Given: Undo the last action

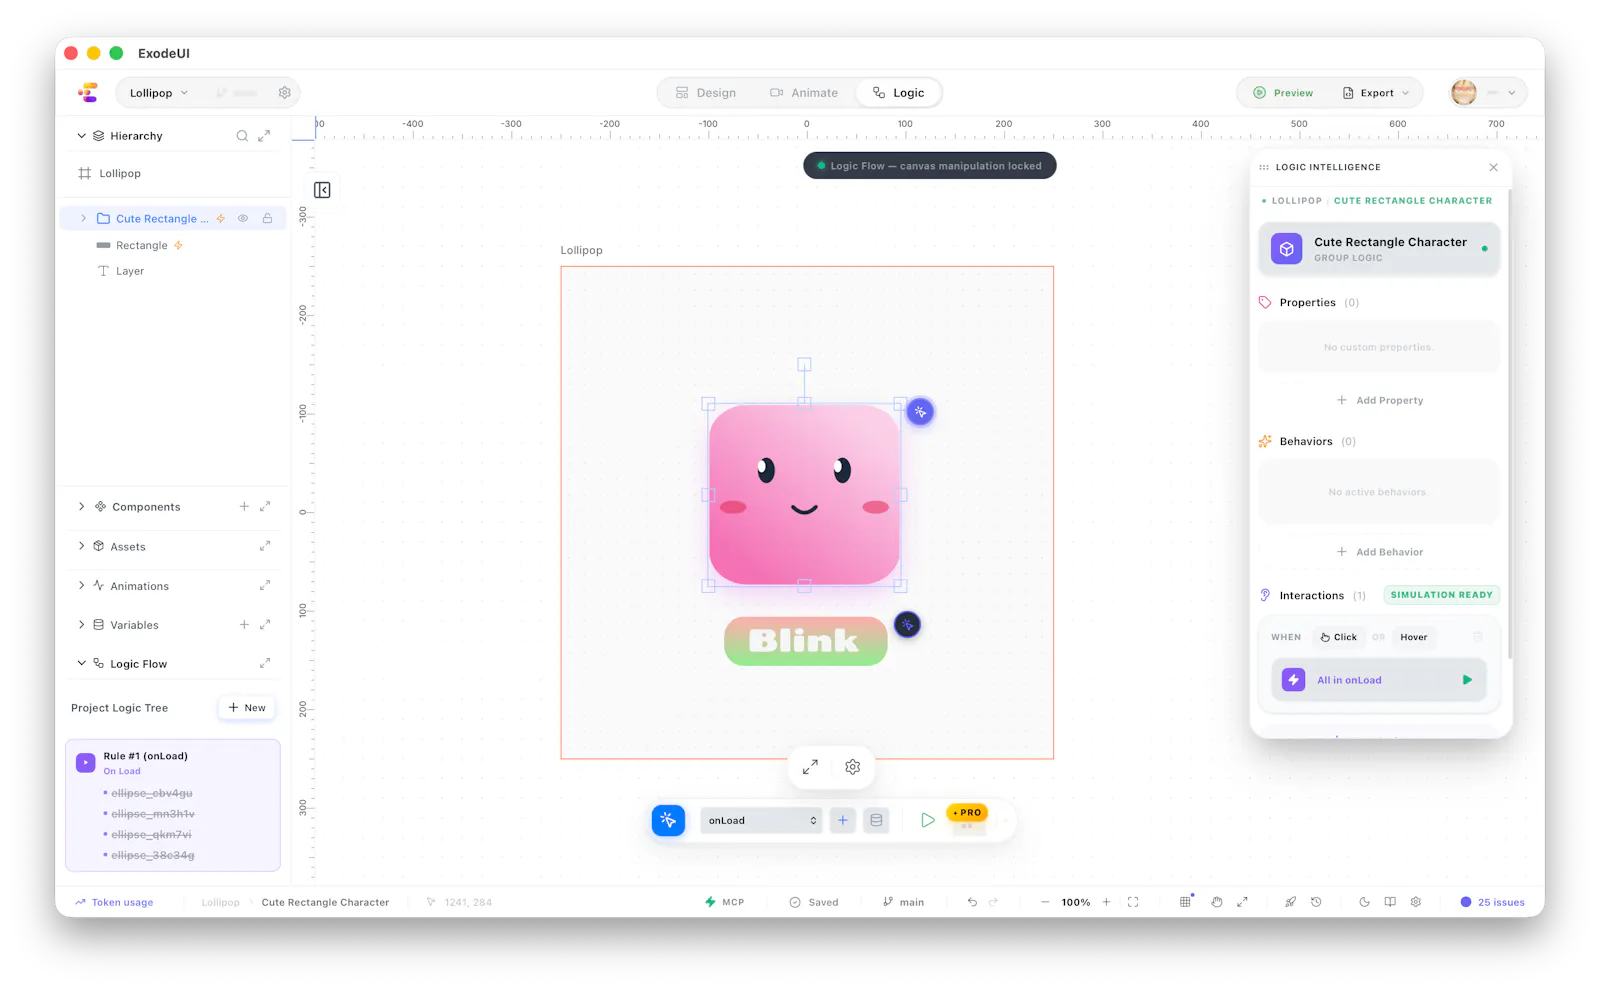Looking at the screenshot, I should (x=972, y=902).
